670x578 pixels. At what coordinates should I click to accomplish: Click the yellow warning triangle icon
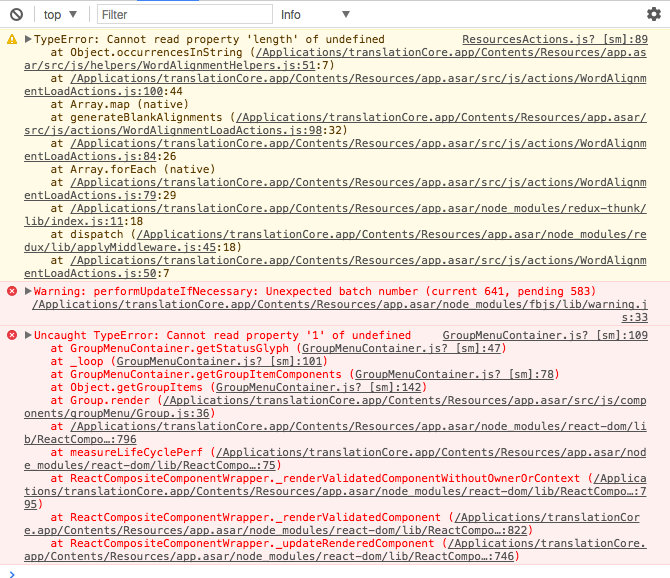(x=12, y=40)
